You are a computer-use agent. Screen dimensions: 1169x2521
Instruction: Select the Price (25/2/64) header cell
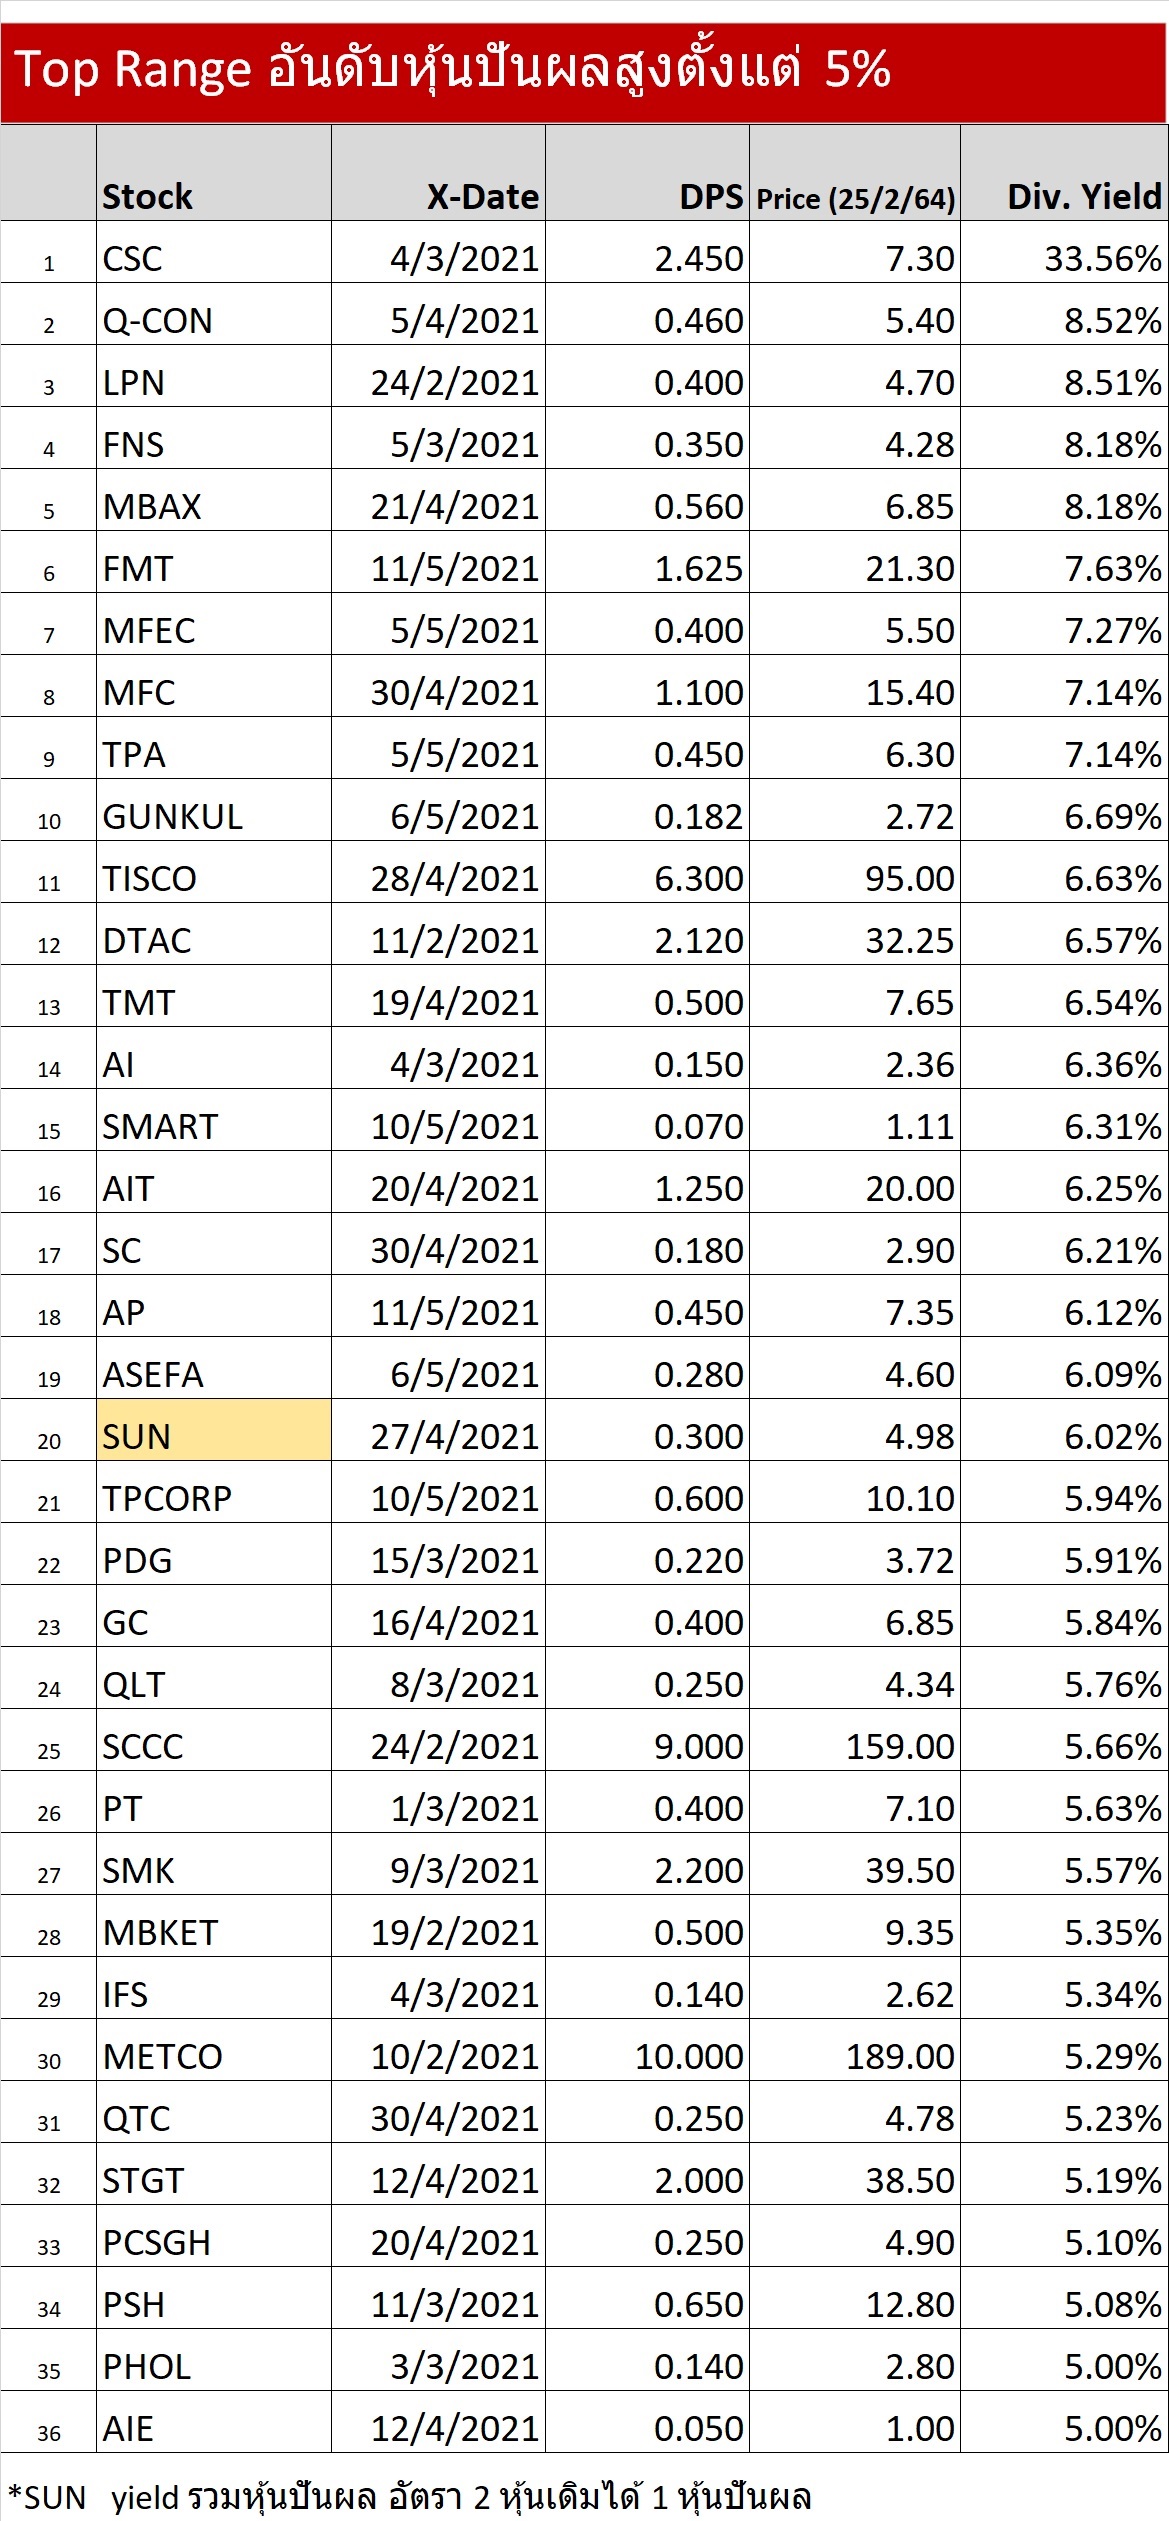pos(855,173)
